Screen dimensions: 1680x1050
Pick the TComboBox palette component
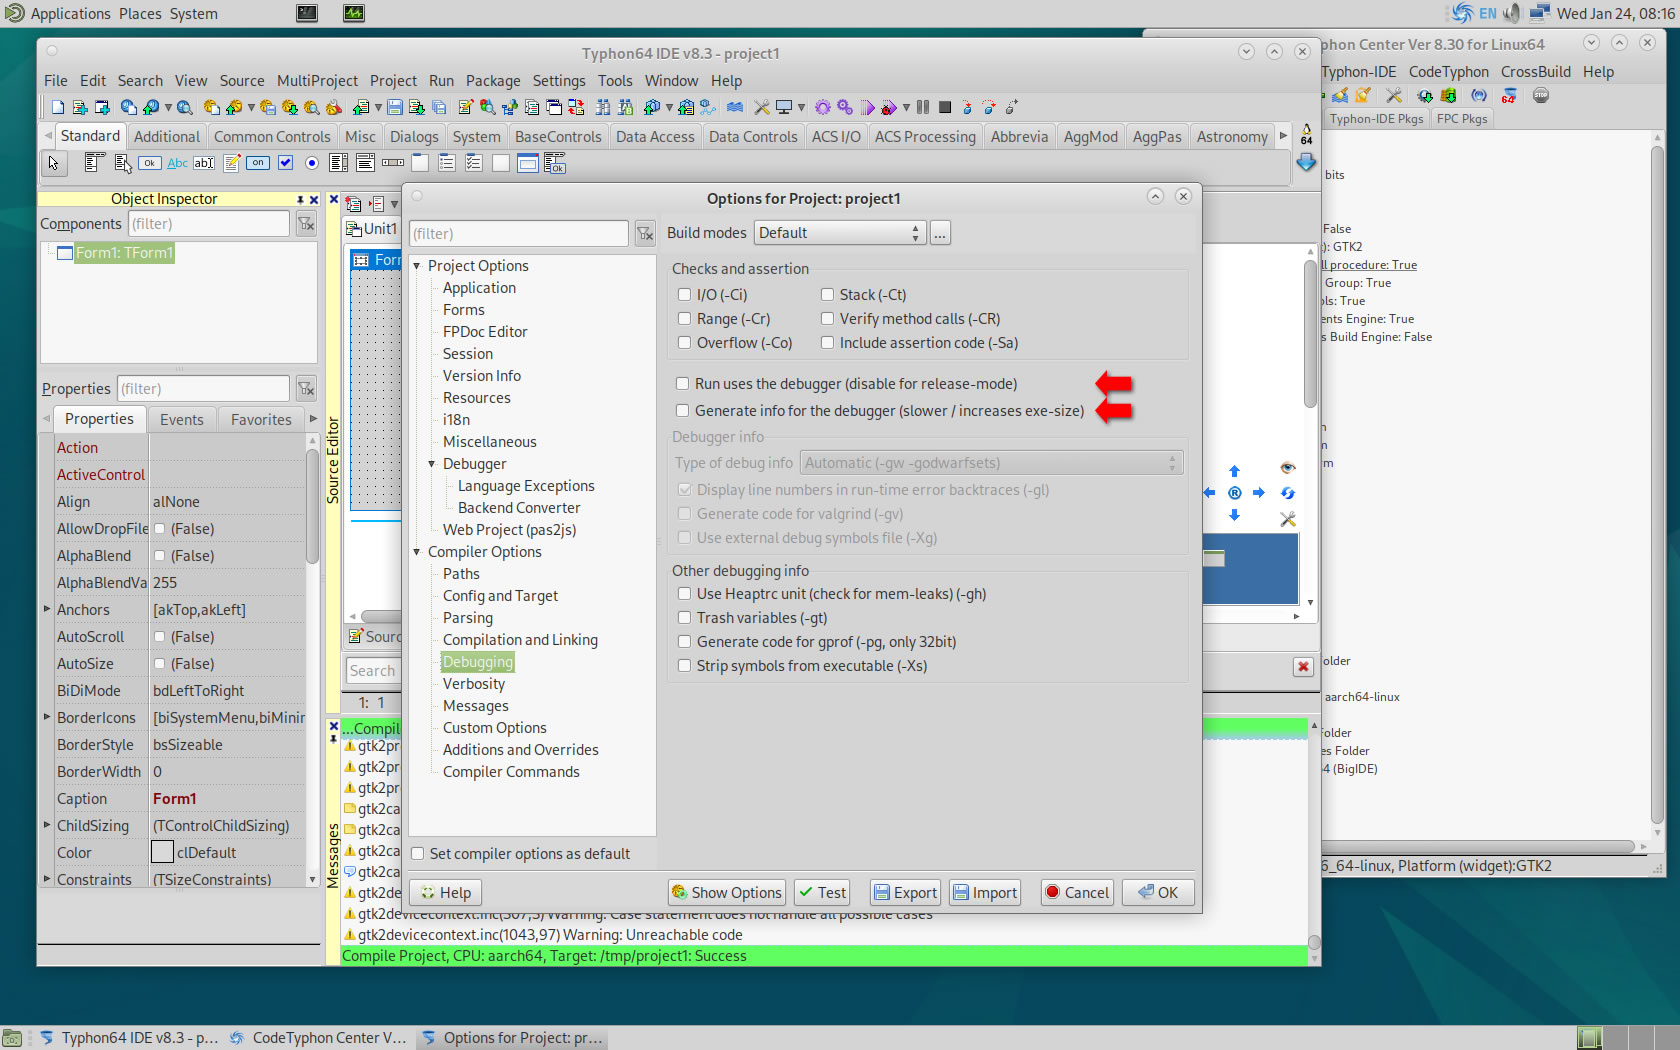tap(366, 163)
